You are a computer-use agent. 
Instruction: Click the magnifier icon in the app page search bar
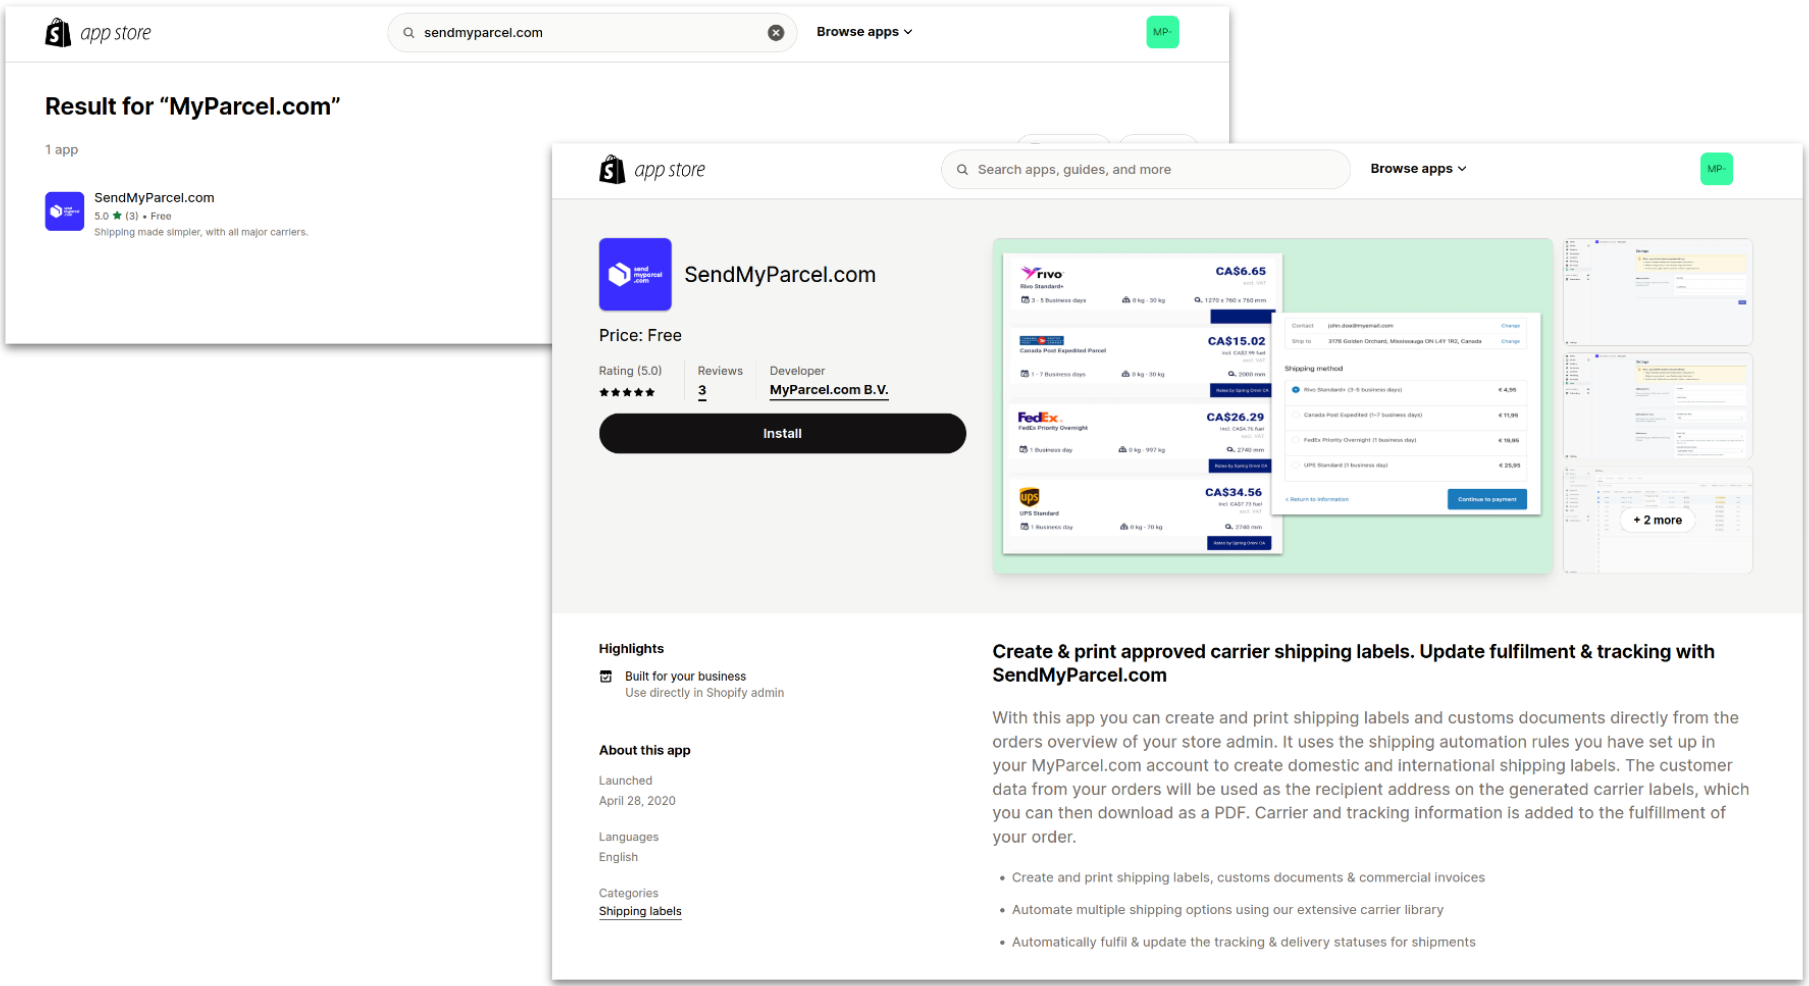tap(962, 170)
